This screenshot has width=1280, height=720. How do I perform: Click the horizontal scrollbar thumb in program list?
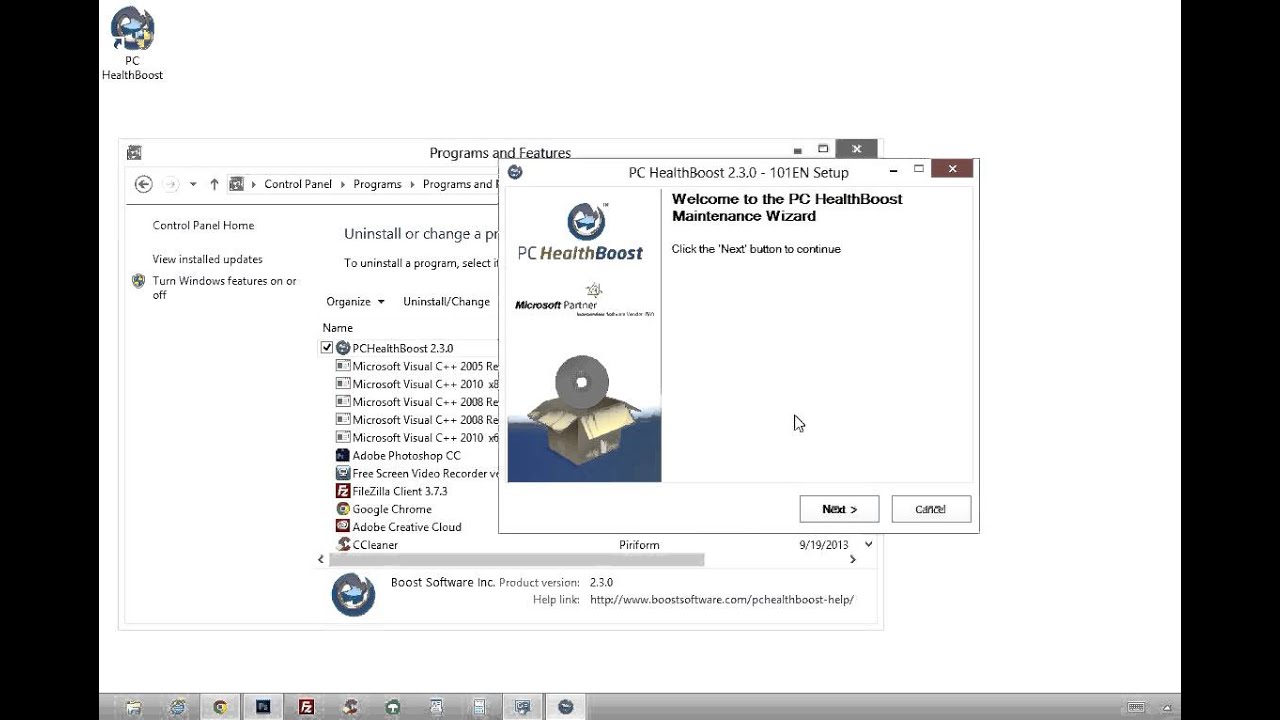point(516,560)
